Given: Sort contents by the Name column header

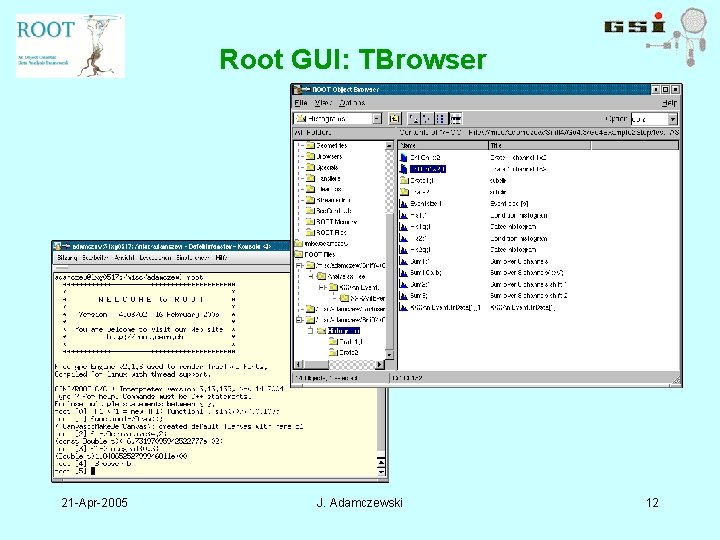Looking at the screenshot, I should point(443,146).
